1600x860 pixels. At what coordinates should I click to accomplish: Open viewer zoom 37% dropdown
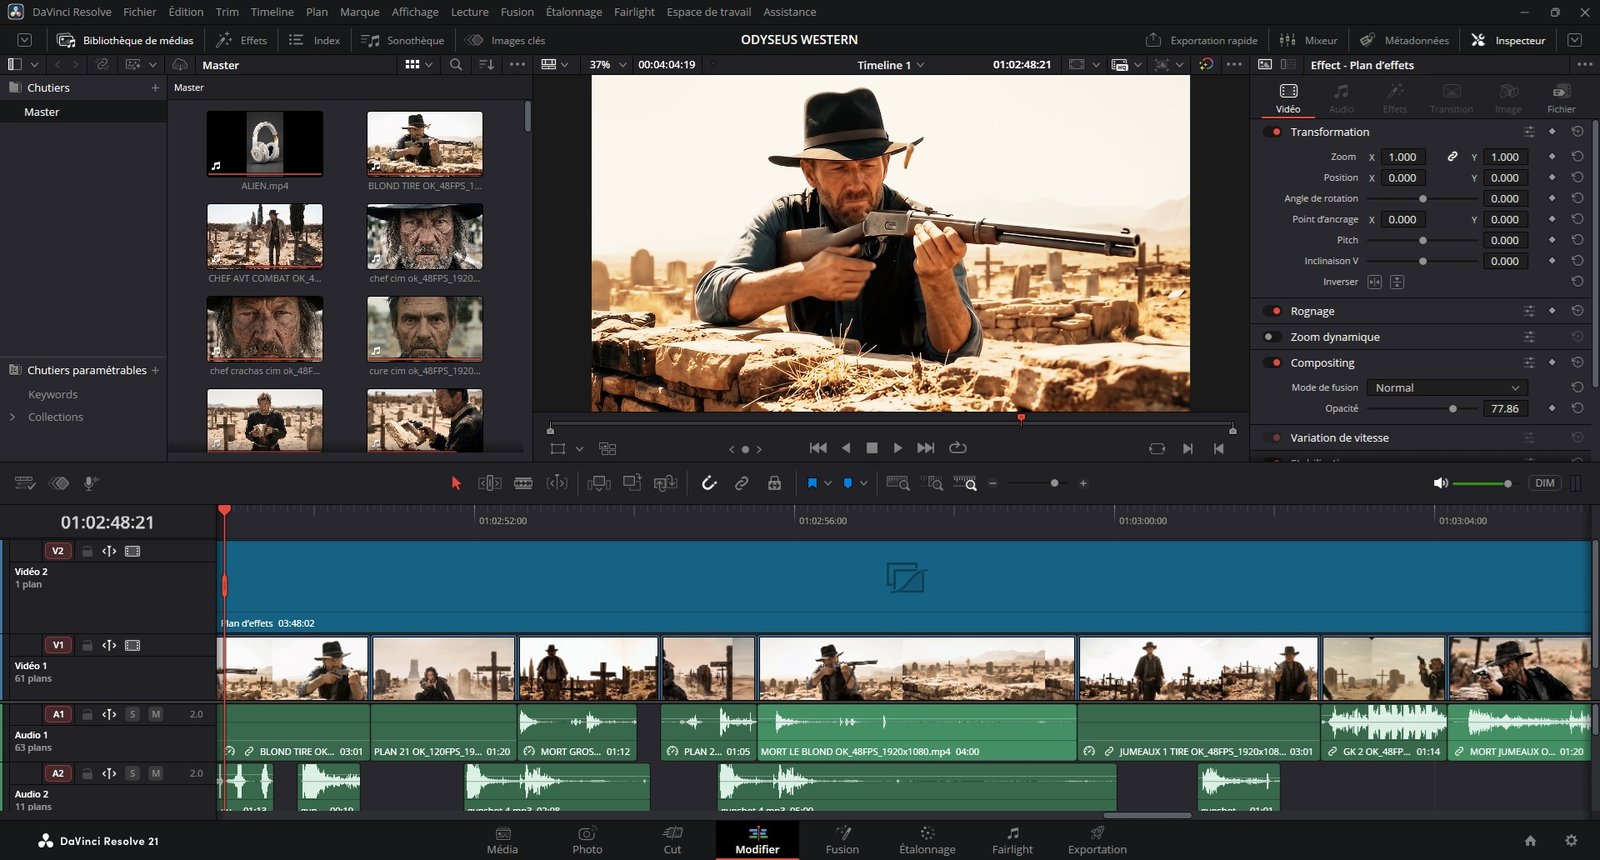(x=608, y=64)
